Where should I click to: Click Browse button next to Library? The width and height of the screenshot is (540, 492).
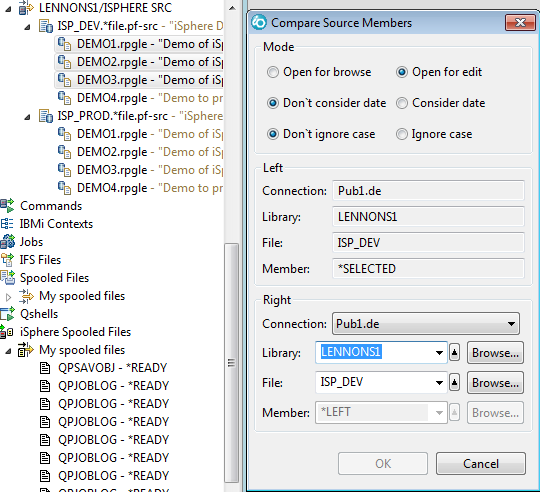495,353
